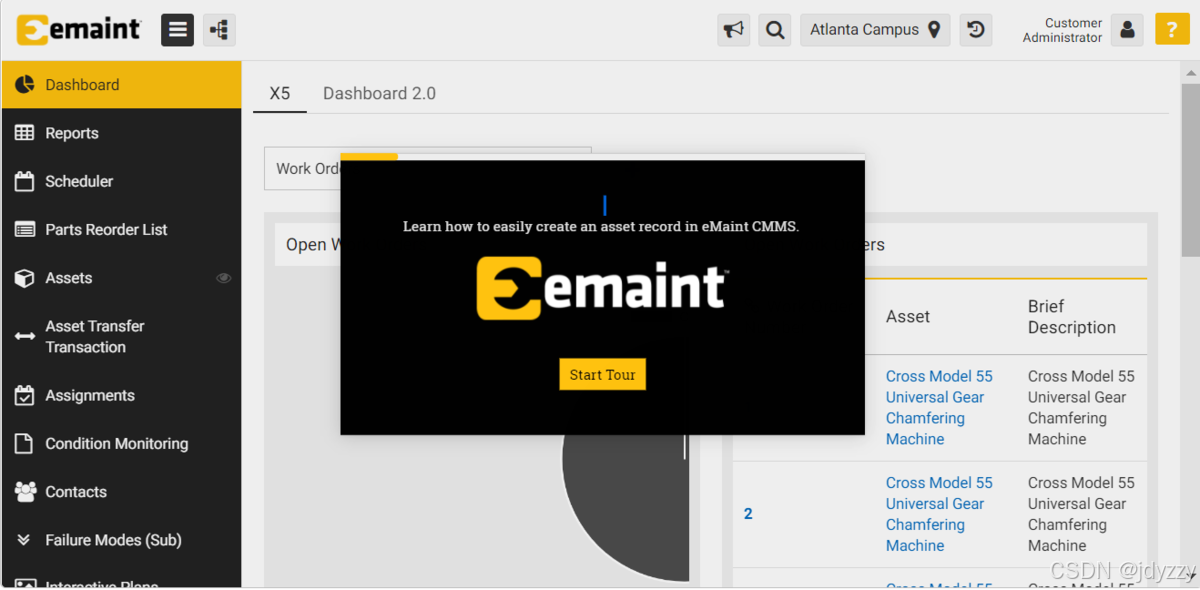Image resolution: width=1200 pixels, height=590 pixels.
Task: Click the Condition Monitoring document icon
Action: (x=25, y=443)
